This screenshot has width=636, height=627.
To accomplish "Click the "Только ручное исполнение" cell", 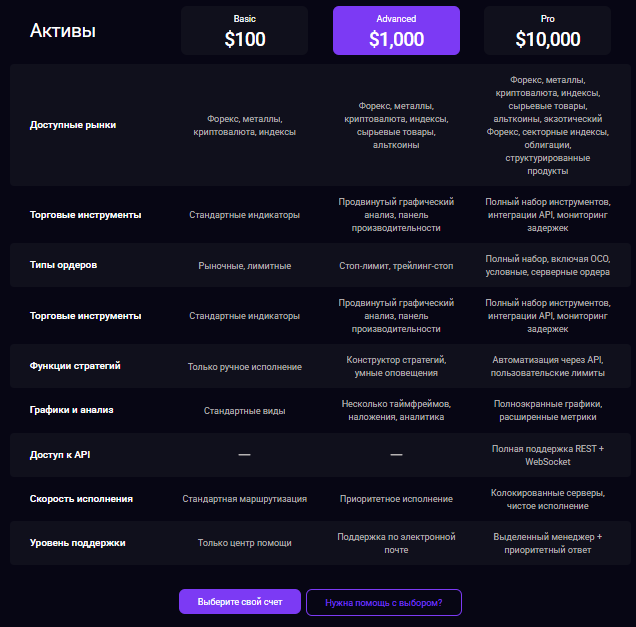I will (x=245, y=367).
